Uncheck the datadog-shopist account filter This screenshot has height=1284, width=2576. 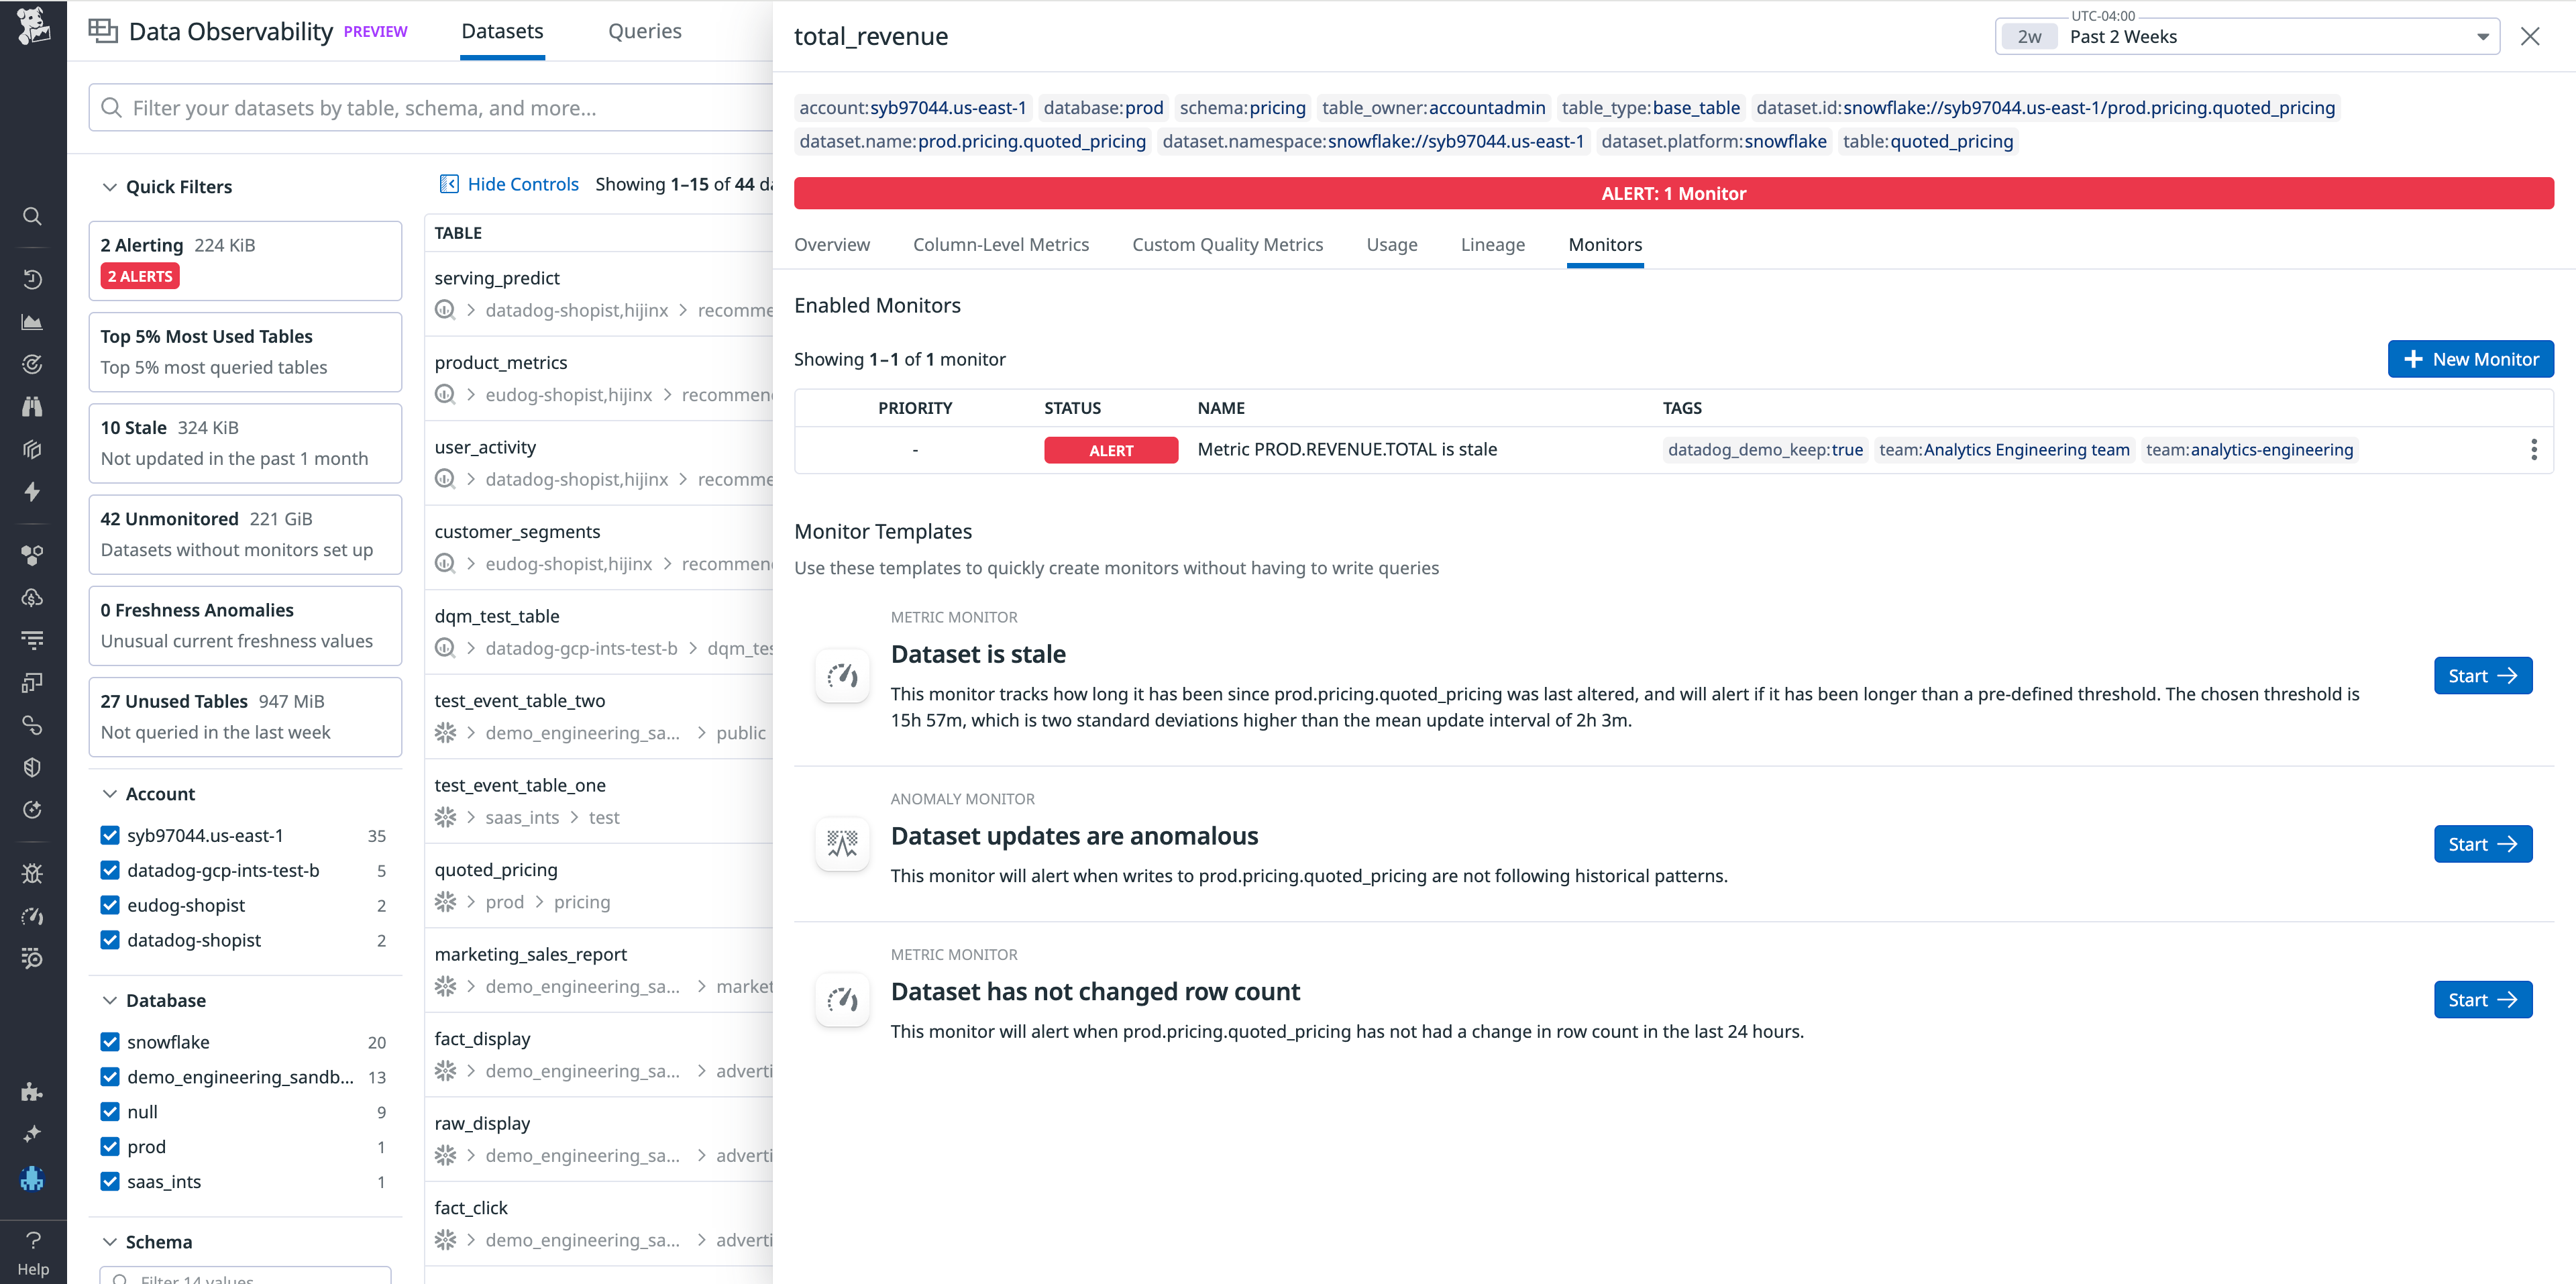pos(110,940)
